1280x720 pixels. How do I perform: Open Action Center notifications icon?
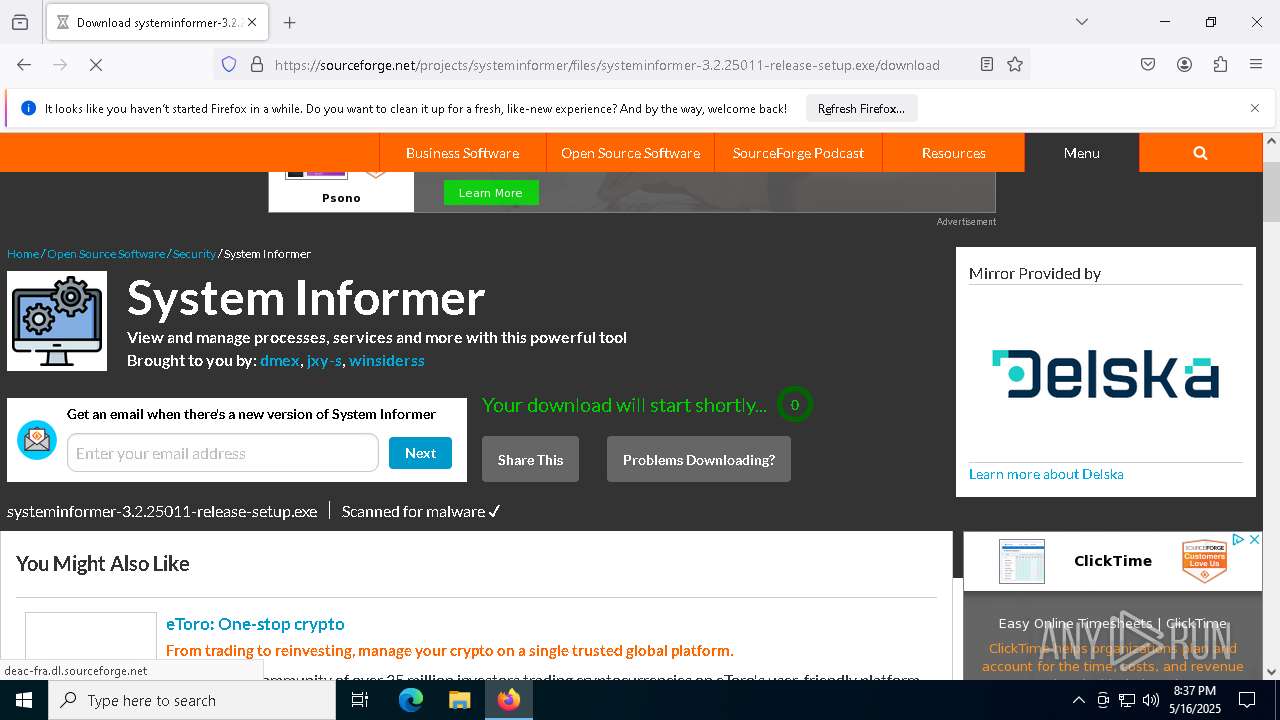(1247, 700)
